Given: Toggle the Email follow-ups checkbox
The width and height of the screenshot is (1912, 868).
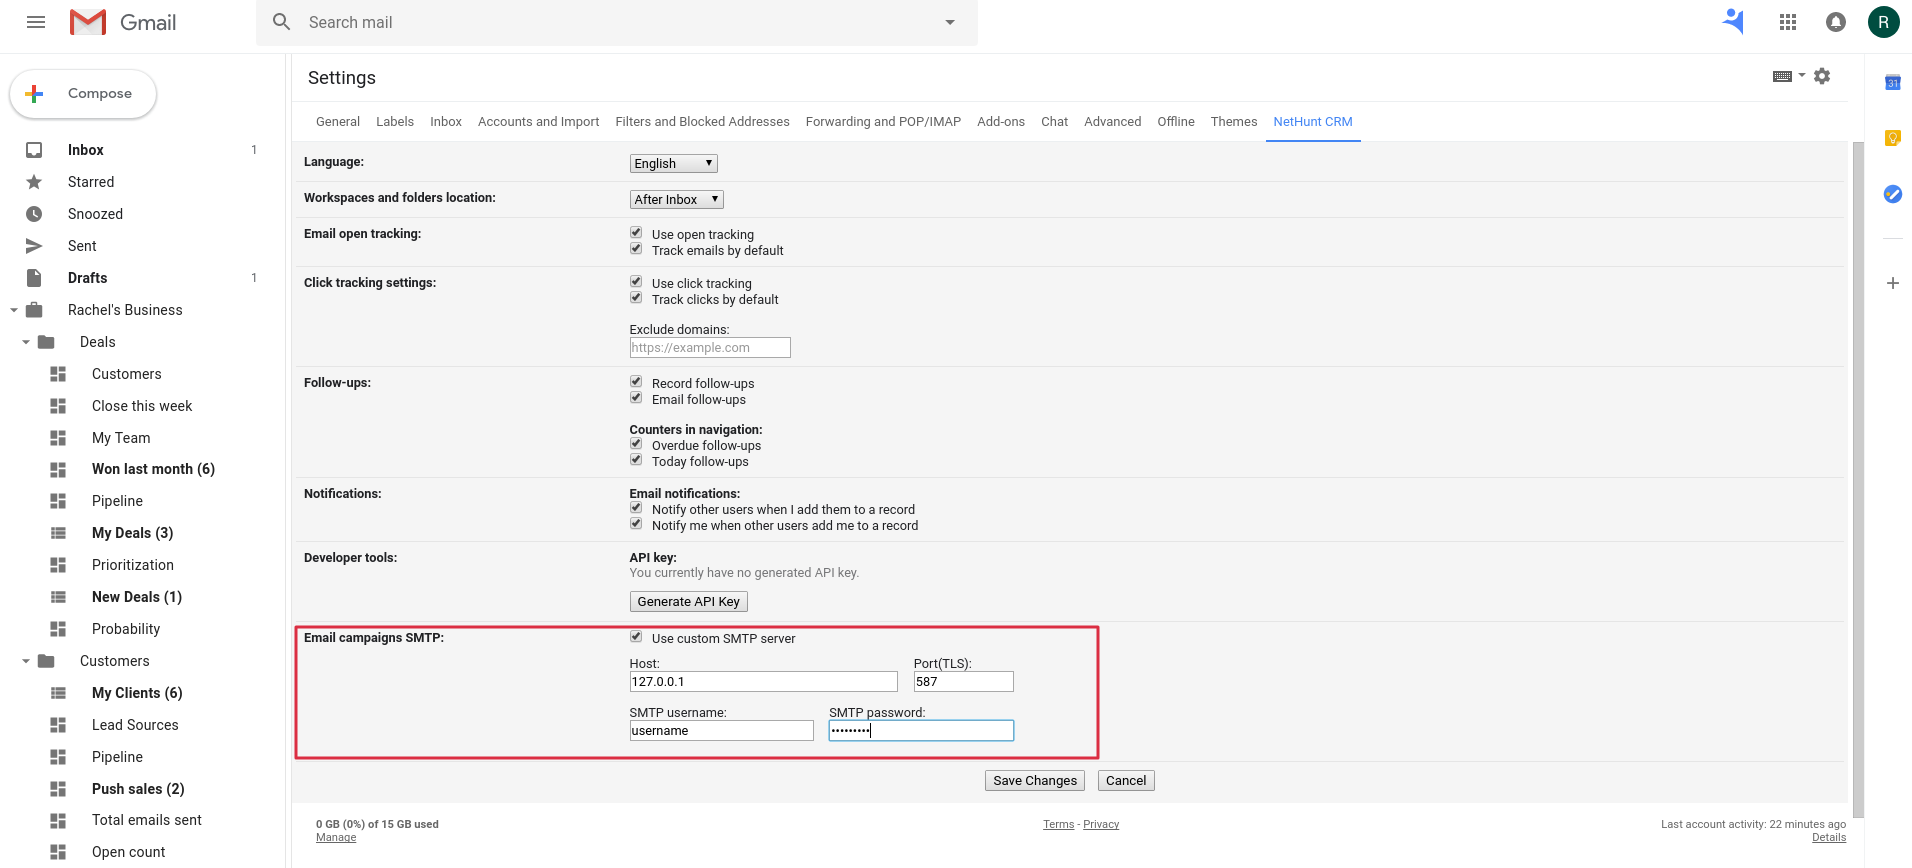Looking at the screenshot, I should (636, 398).
